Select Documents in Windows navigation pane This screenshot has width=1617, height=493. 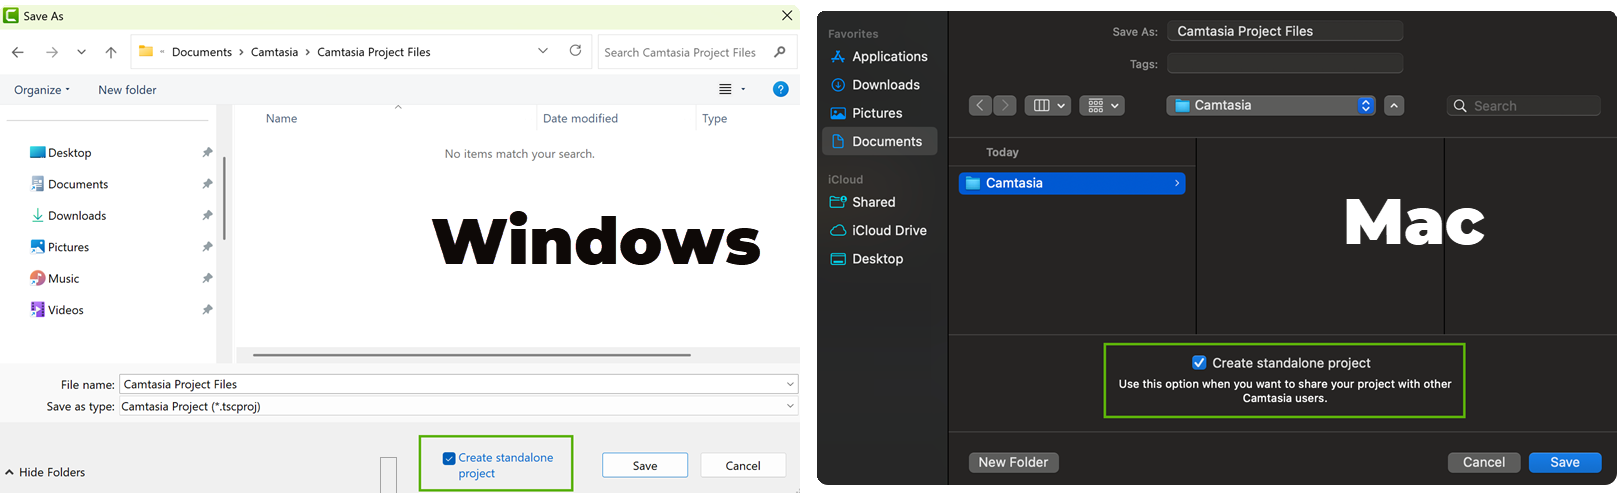click(x=69, y=184)
